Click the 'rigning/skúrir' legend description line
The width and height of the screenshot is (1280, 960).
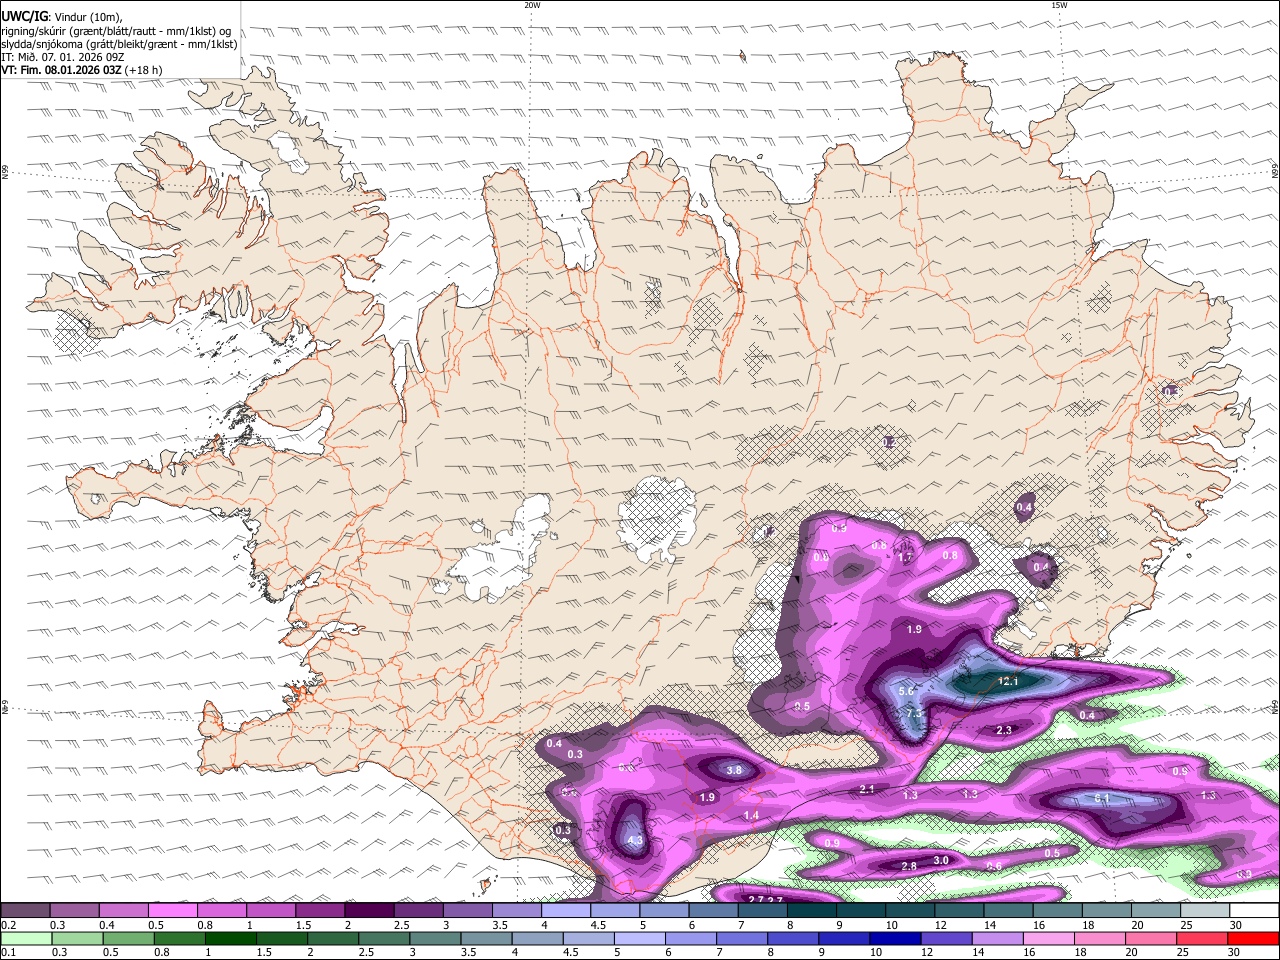tap(116, 30)
